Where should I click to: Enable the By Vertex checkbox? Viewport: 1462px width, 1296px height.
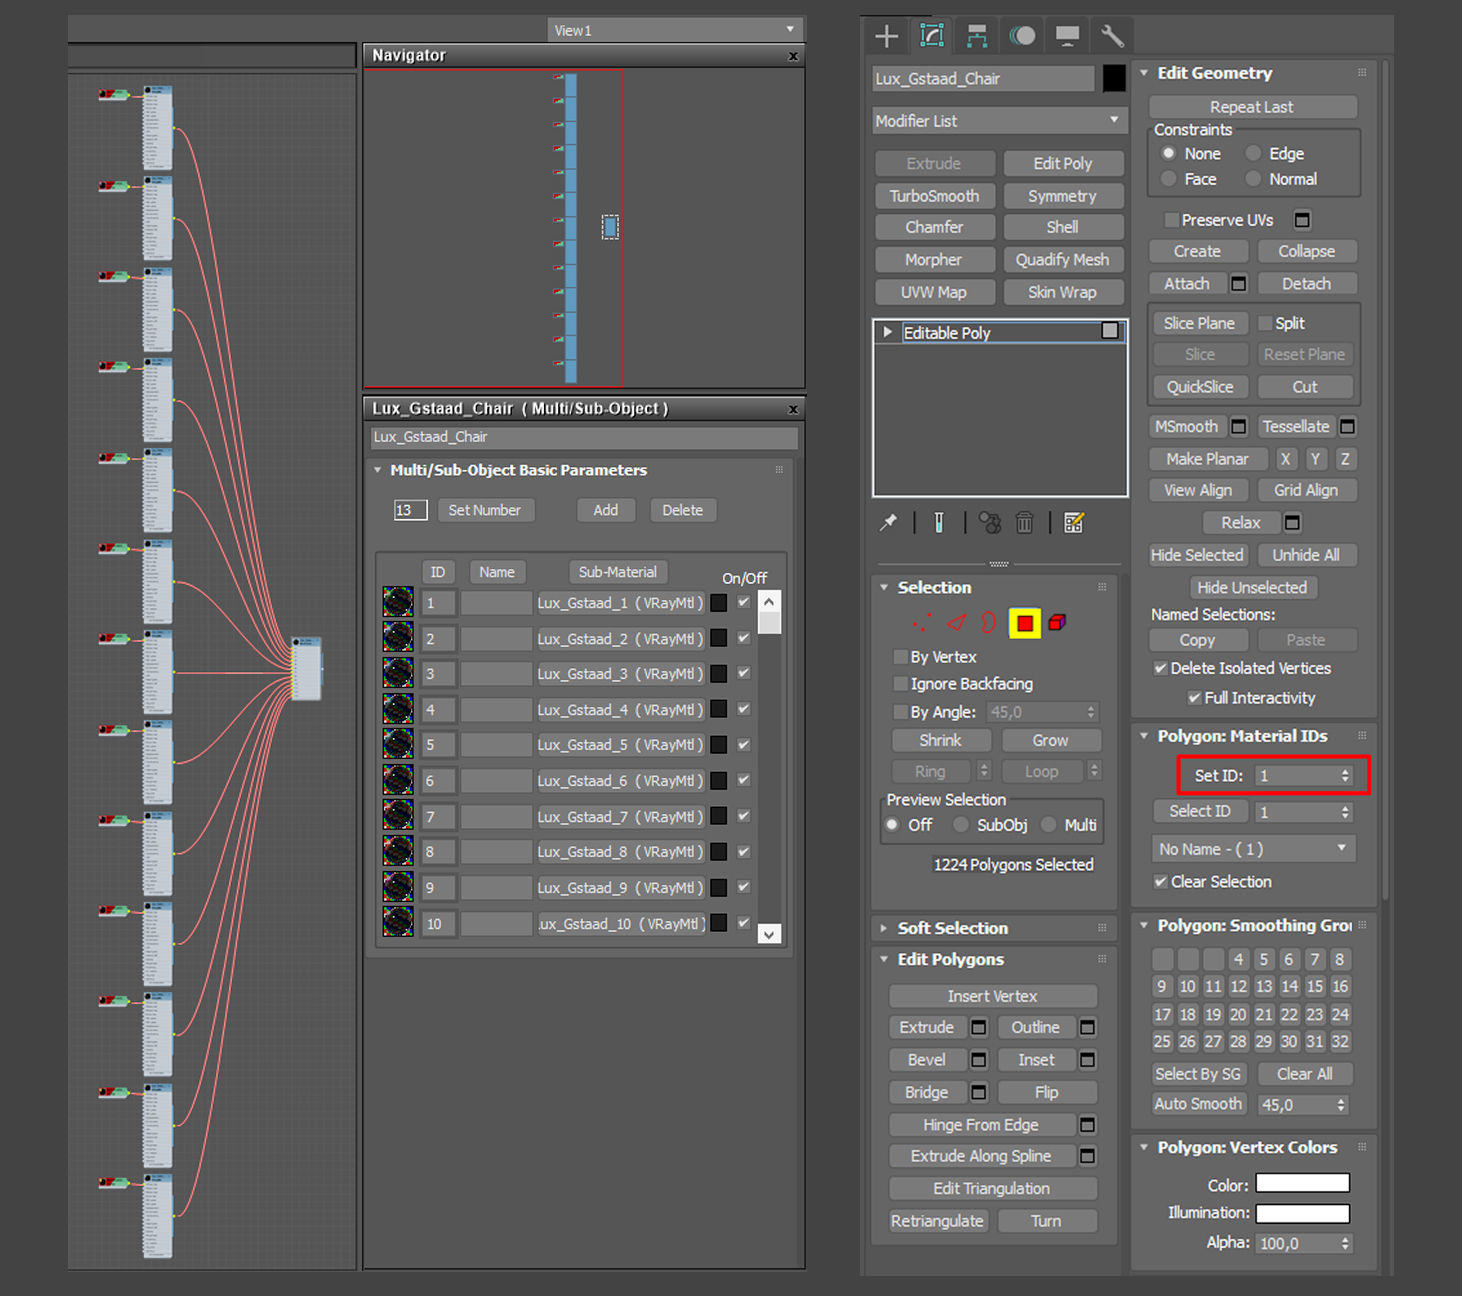pyautogui.click(x=900, y=657)
